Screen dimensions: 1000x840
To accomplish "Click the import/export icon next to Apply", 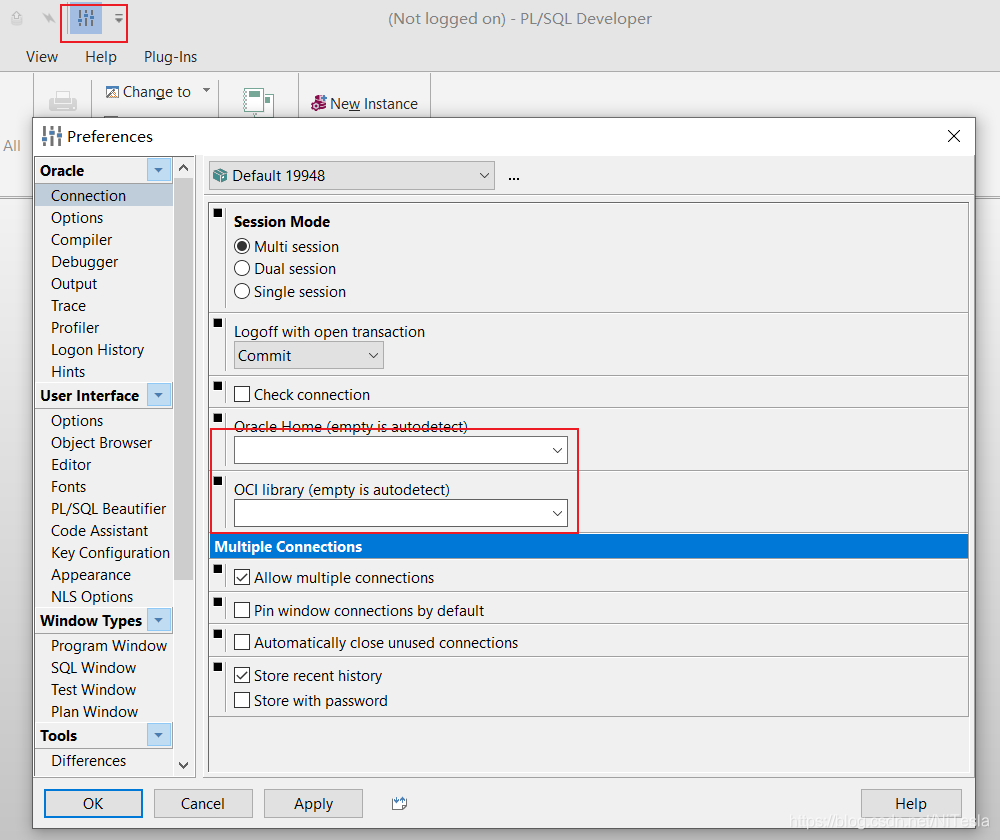I will tap(400, 804).
